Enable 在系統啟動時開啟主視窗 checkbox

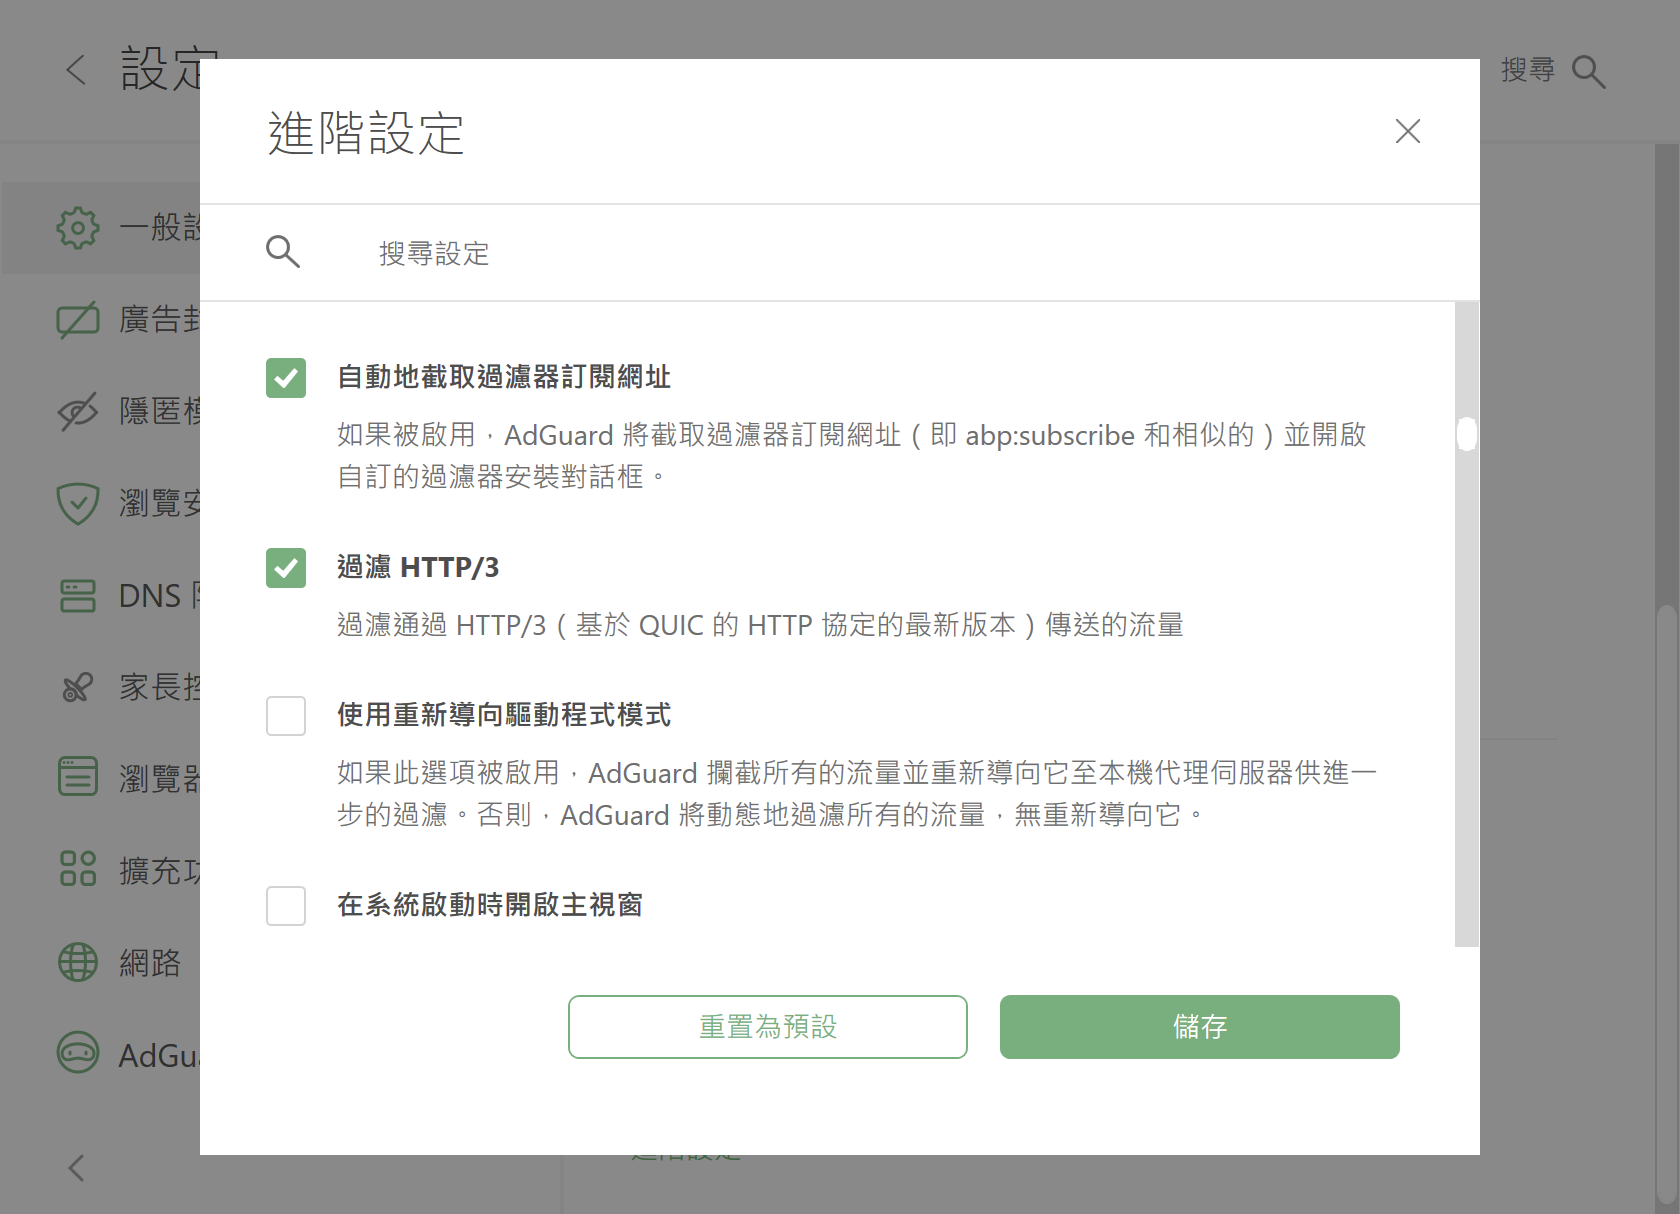click(x=286, y=906)
